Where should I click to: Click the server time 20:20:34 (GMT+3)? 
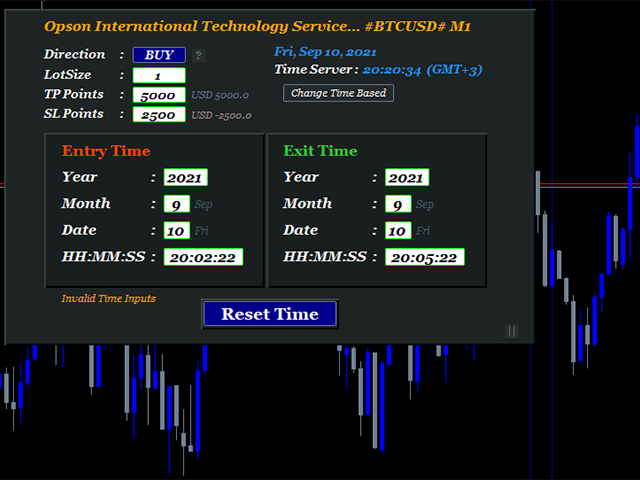click(422, 70)
